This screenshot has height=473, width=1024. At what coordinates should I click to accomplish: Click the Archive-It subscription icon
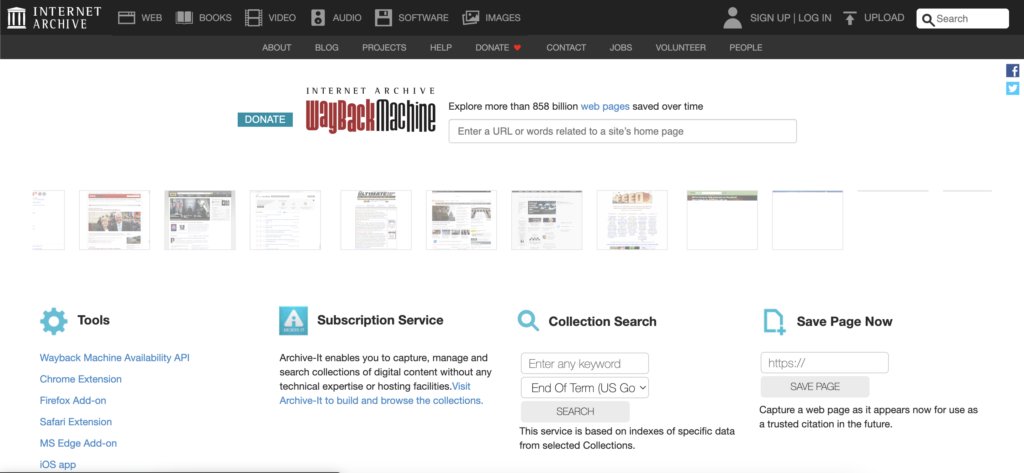click(x=293, y=321)
